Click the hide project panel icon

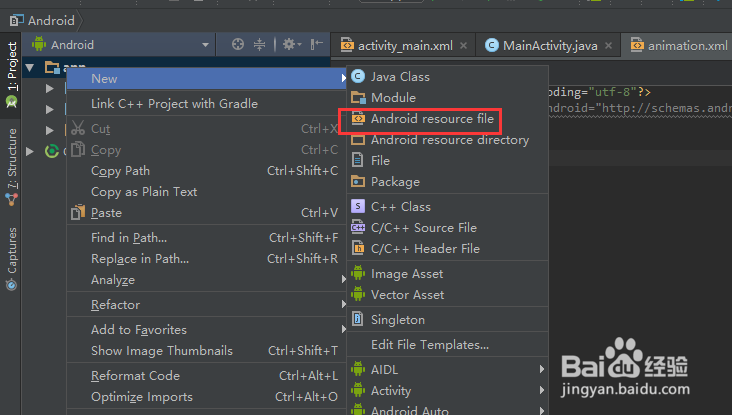pos(317,44)
